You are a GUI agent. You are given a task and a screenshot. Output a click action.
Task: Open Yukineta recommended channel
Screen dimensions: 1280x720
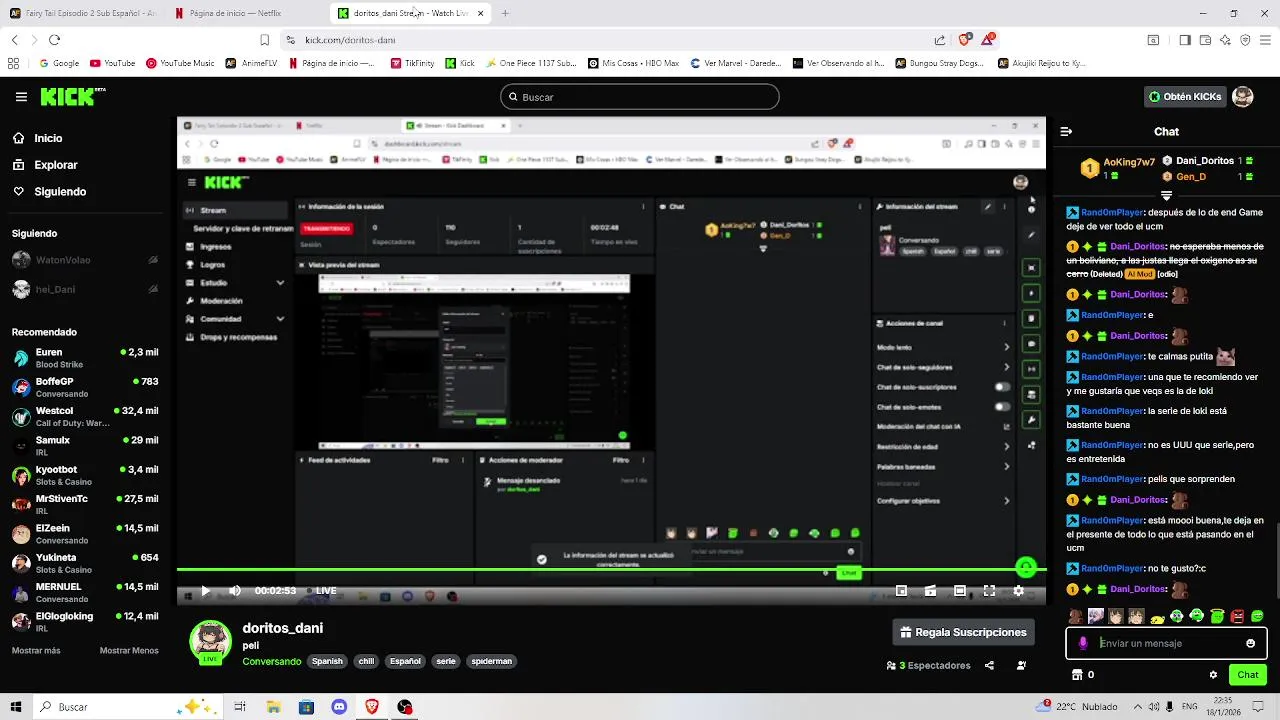point(85,563)
